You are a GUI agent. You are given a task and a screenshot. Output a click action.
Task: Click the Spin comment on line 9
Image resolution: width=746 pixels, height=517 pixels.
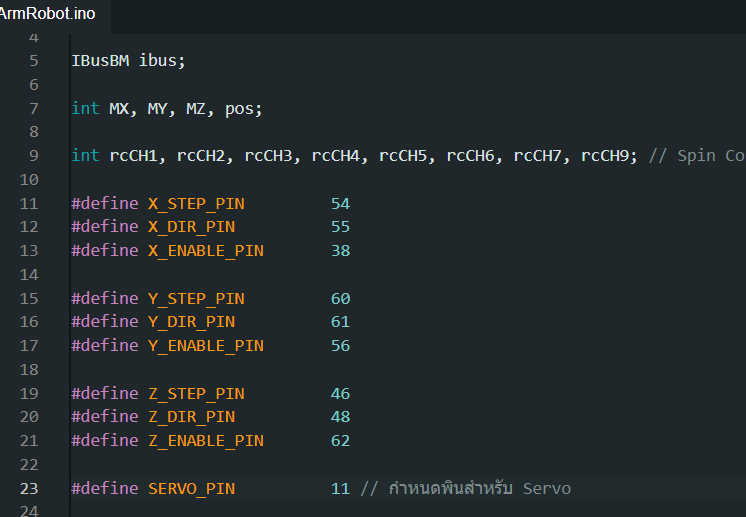click(x=697, y=156)
